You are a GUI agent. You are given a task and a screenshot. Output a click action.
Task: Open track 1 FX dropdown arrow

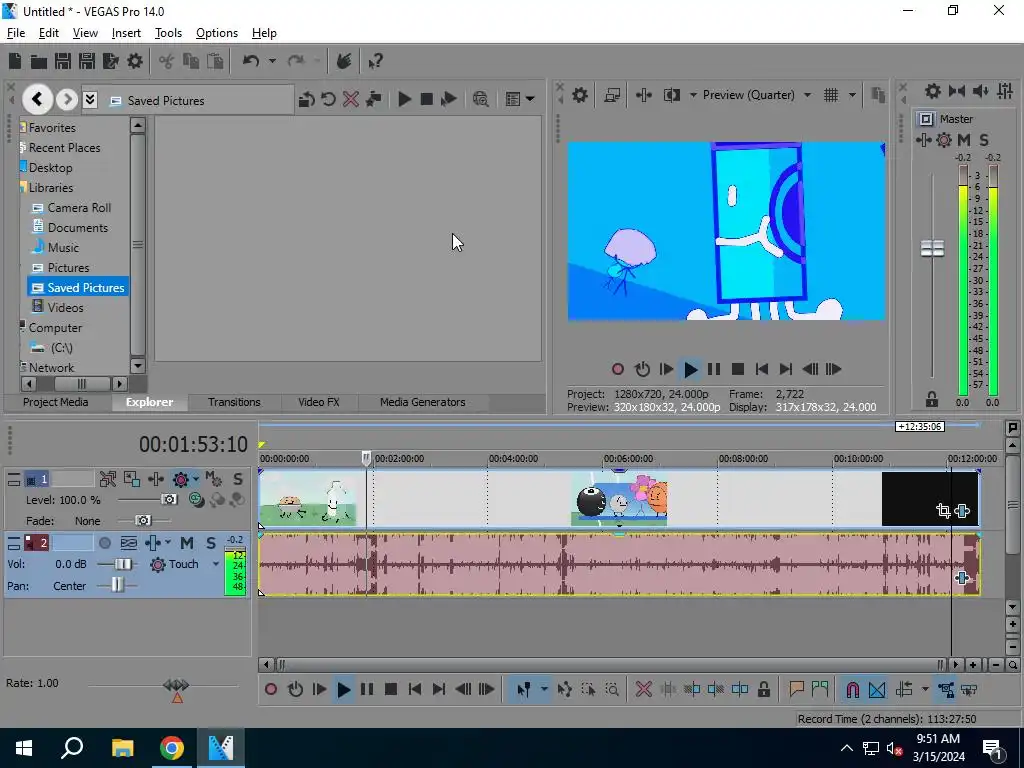tap(195, 479)
